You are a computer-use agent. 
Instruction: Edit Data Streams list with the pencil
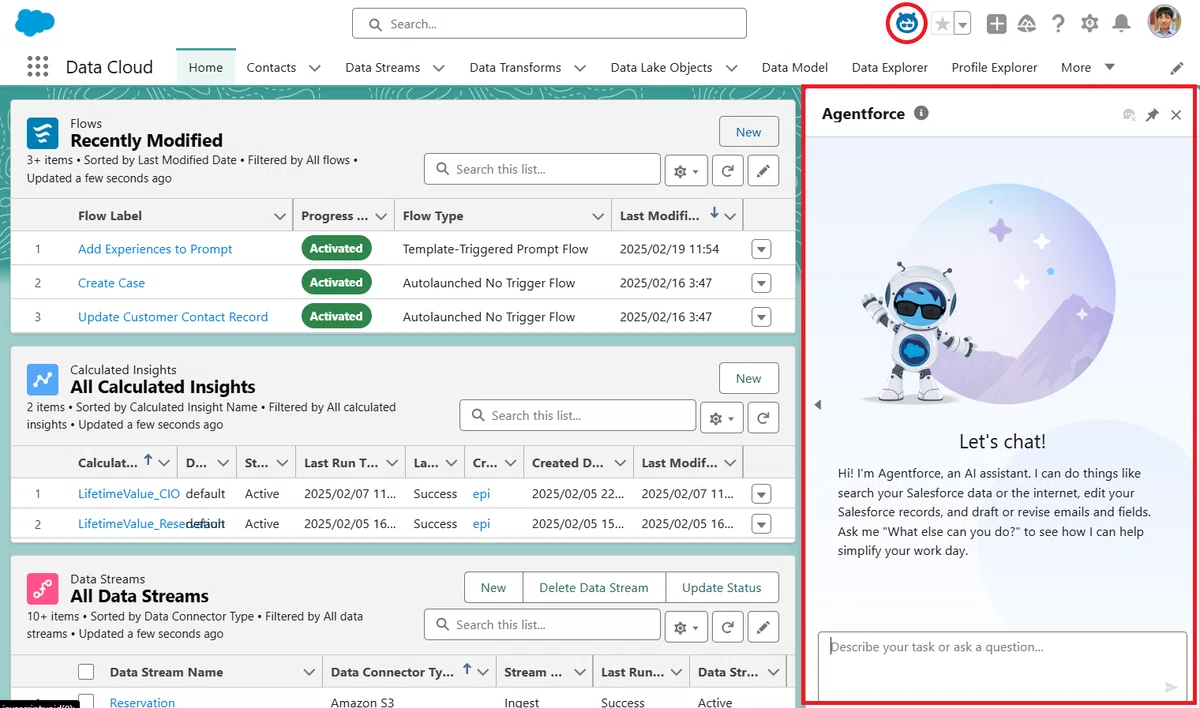(763, 627)
